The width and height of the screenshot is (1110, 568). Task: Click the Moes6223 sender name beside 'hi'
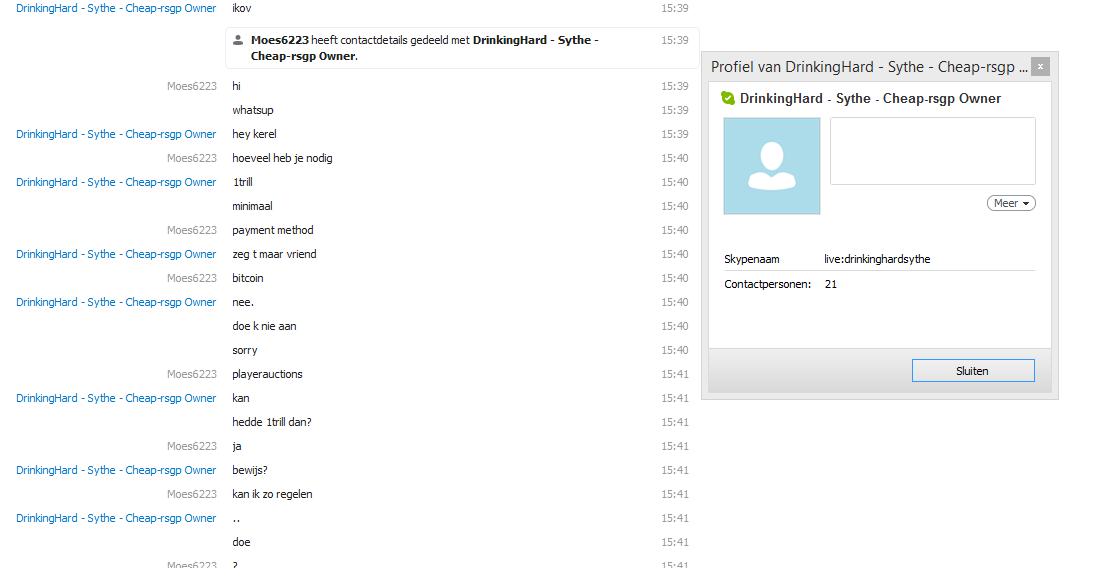(x=192, y=86)
